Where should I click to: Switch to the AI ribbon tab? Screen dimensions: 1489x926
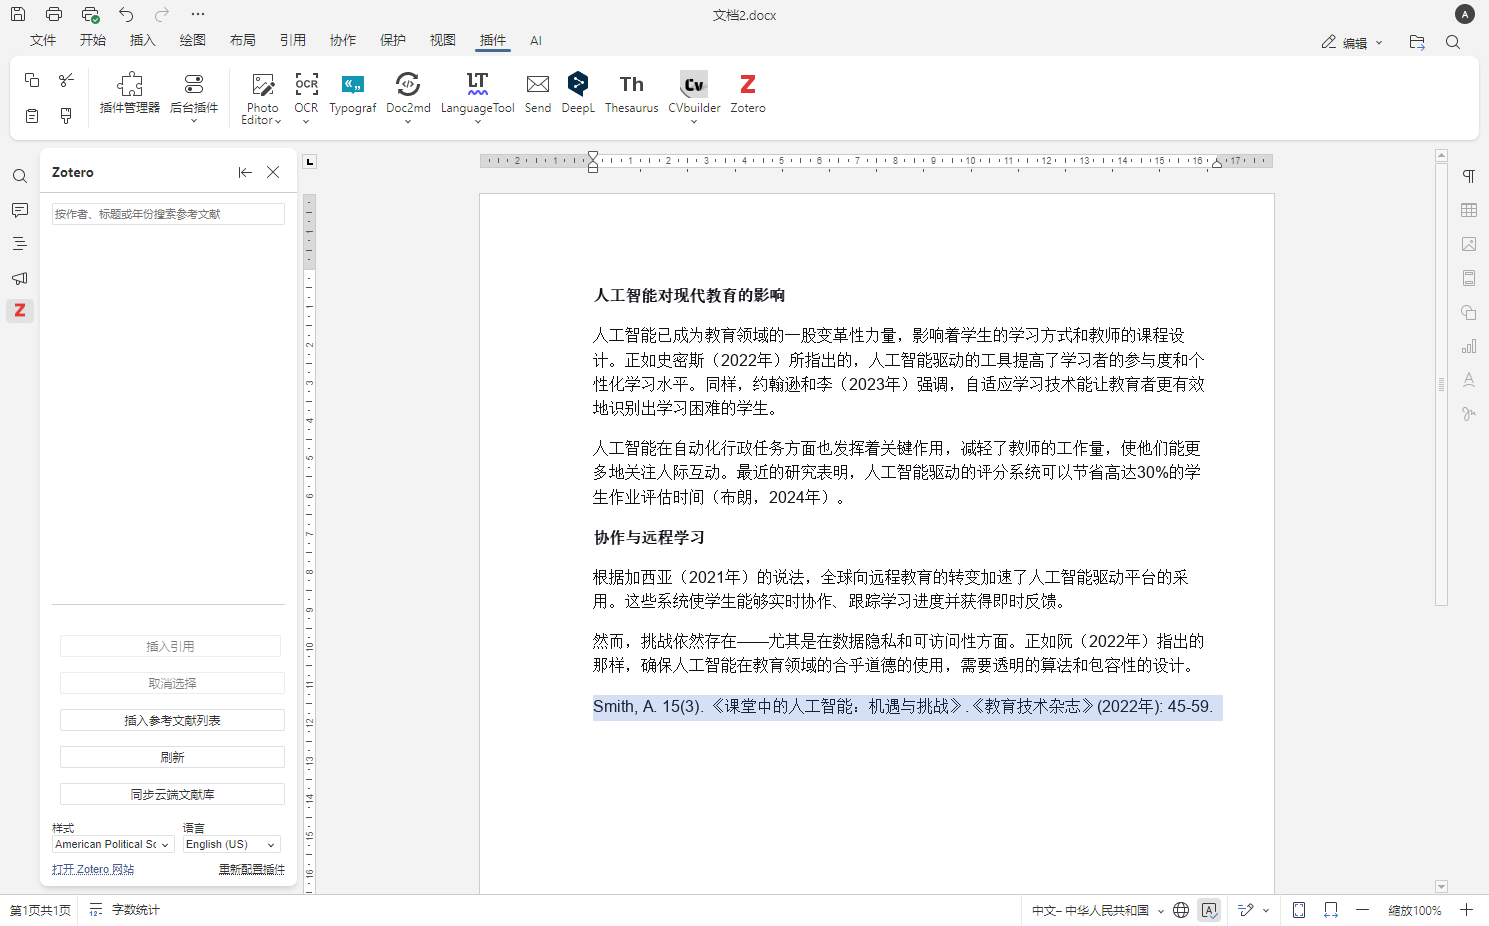click(536, 41)
